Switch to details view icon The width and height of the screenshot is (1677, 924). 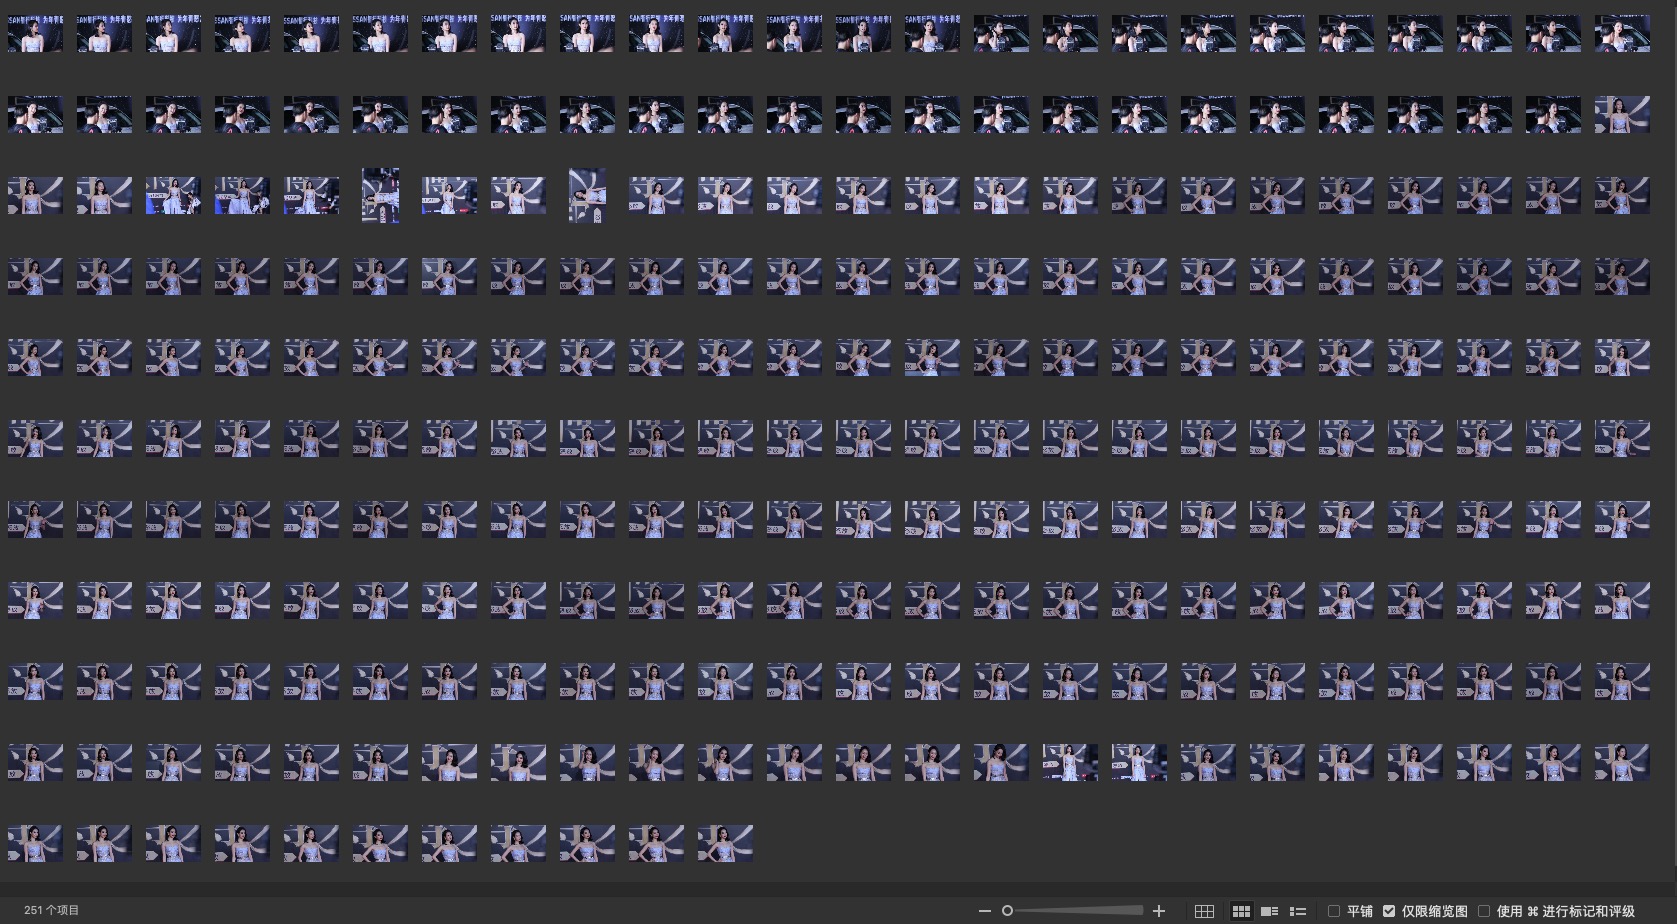pyautogui.click(x=1269, y=911)
